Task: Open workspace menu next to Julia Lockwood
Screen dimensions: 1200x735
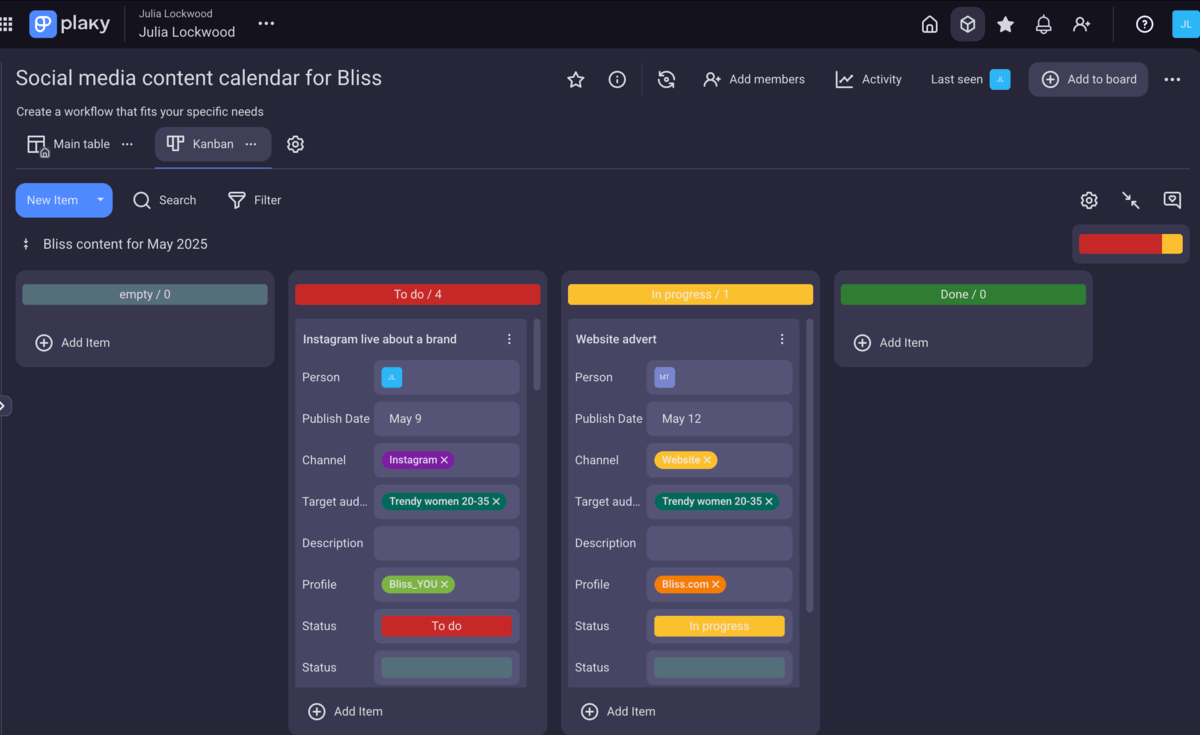Action: (x=266, y=24)
